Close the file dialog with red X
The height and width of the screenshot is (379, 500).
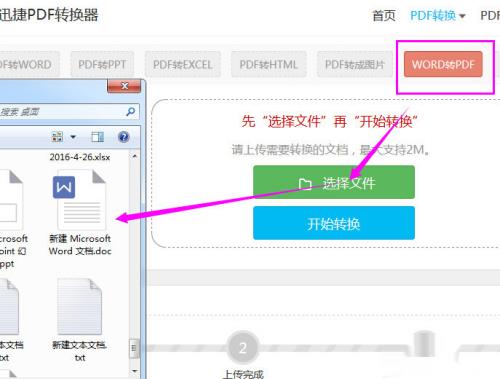(x=124, y=86)
